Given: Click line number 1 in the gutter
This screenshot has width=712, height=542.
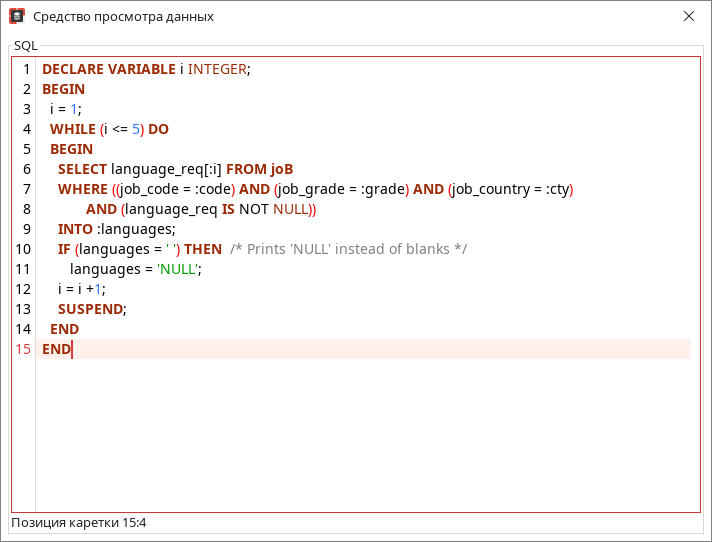Looking at the screenshot, I should 26,69.
